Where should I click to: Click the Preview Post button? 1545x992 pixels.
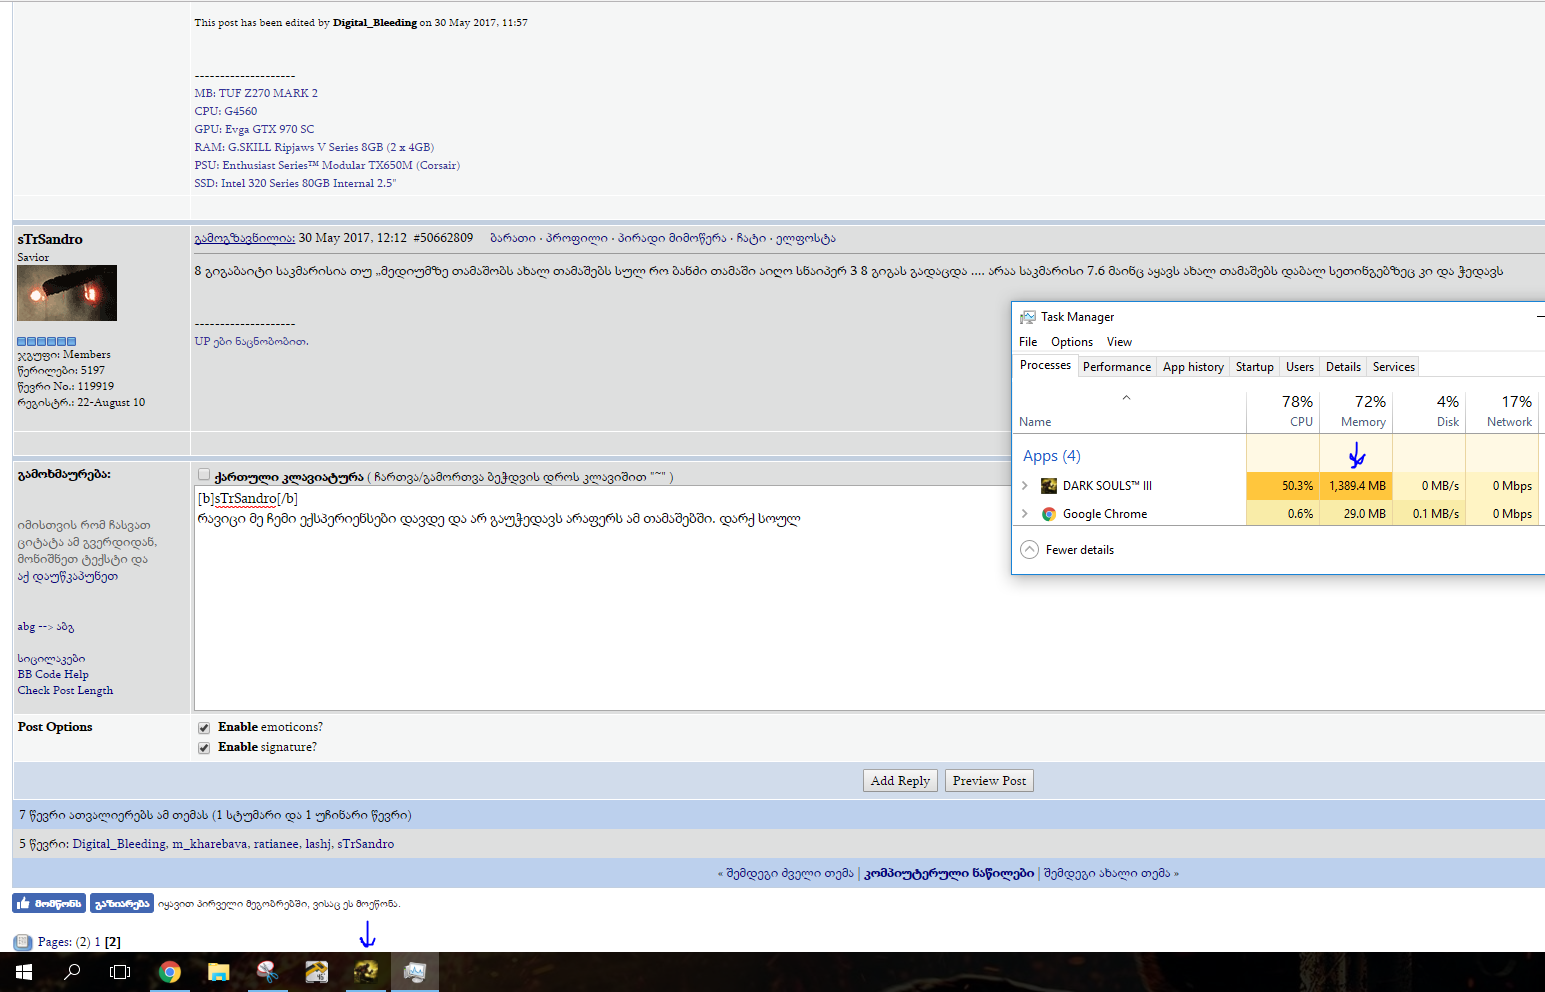[x=989, y=781]
